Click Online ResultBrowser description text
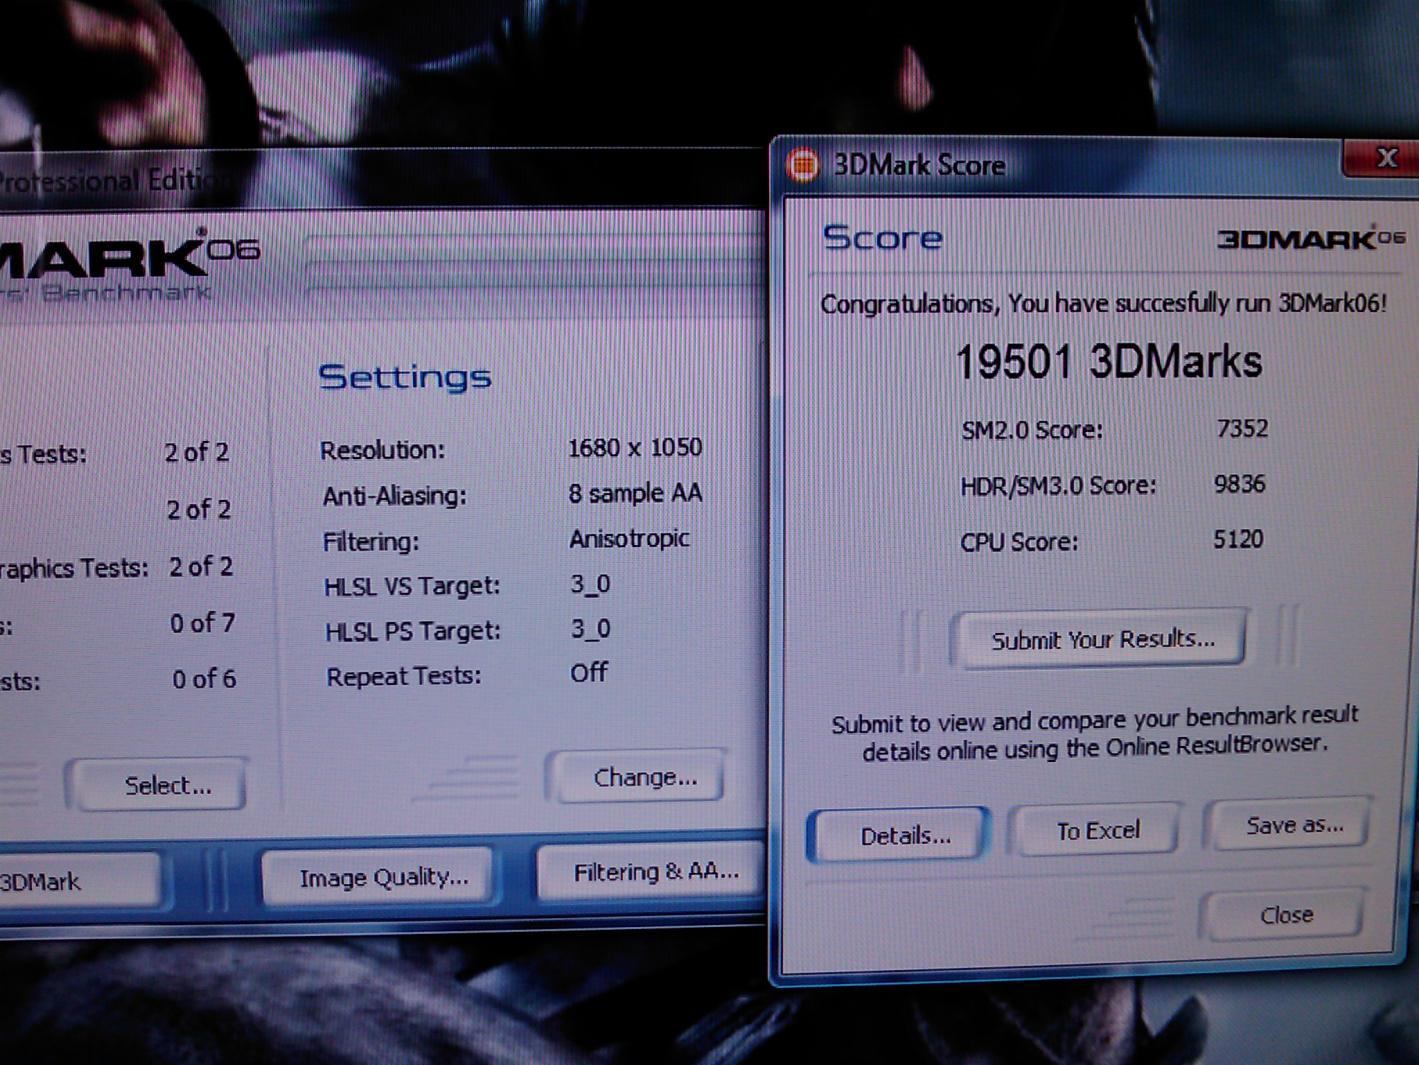The image size is (1419, 1065). coord(1095,733)
